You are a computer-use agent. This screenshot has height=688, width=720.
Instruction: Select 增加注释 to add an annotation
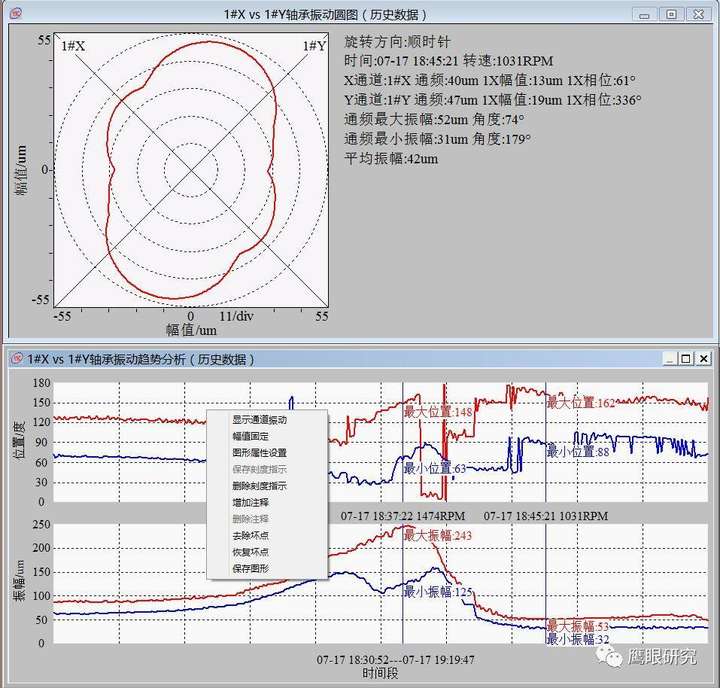pos(250,502)
